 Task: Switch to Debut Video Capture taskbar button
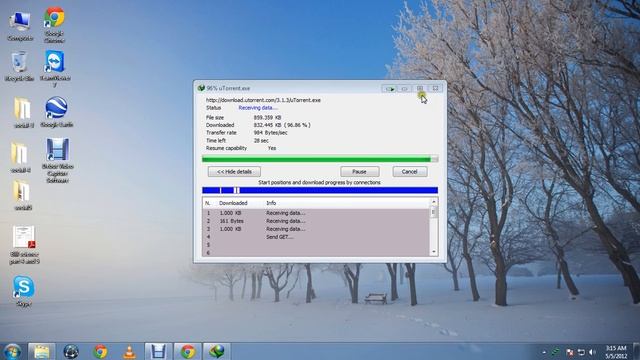pyautogui.click(x=158, y=351)
